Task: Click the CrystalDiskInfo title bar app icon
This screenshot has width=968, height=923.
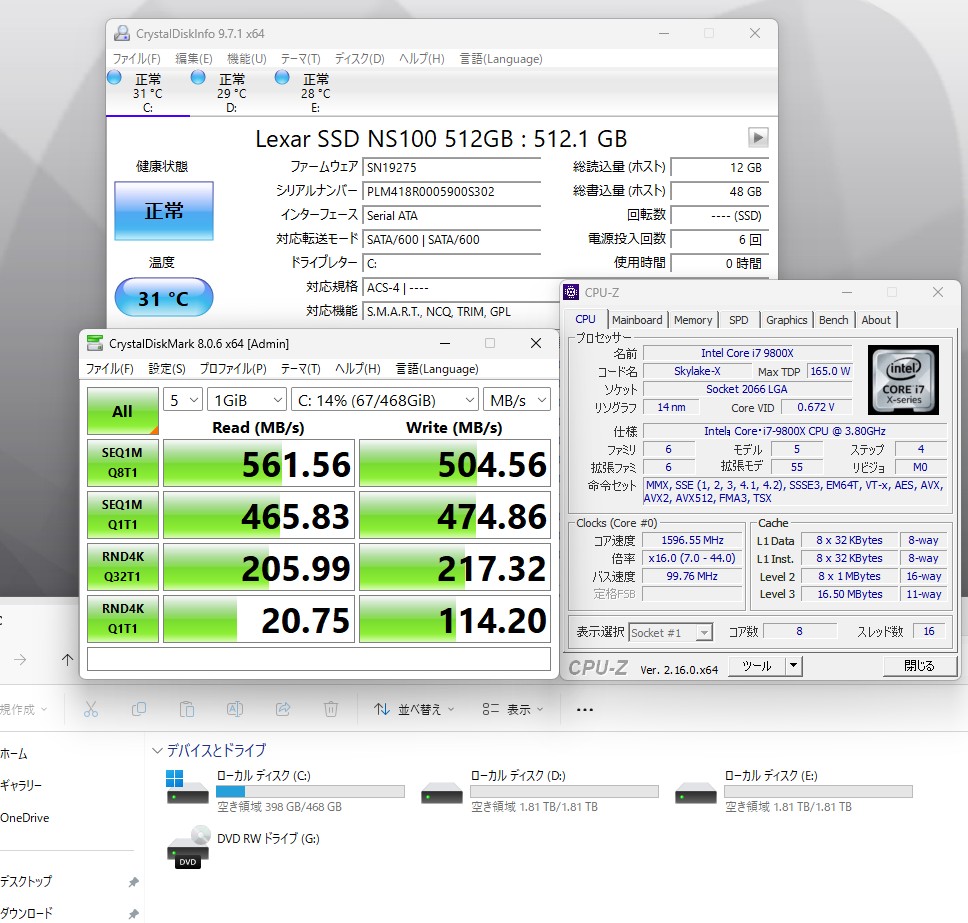Action: (x=122, y=33)
